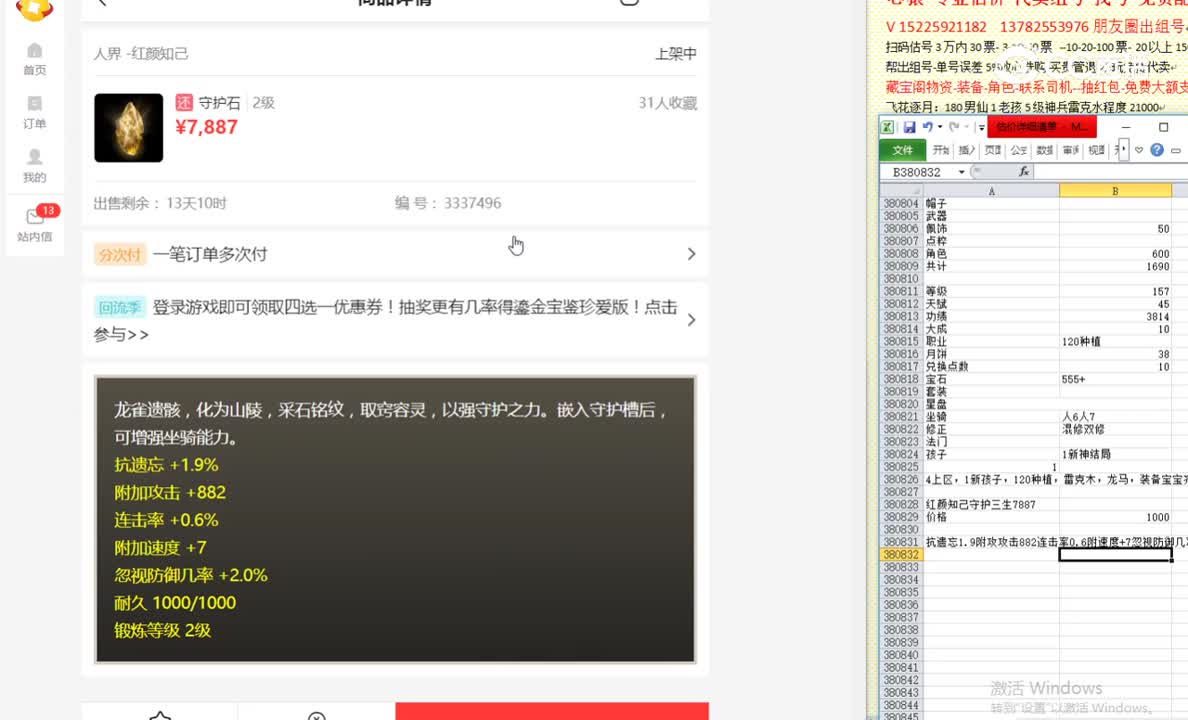Select the 数据 ribbon tab
This screenshot has width=1188, height=720.
click(1043, 150)
